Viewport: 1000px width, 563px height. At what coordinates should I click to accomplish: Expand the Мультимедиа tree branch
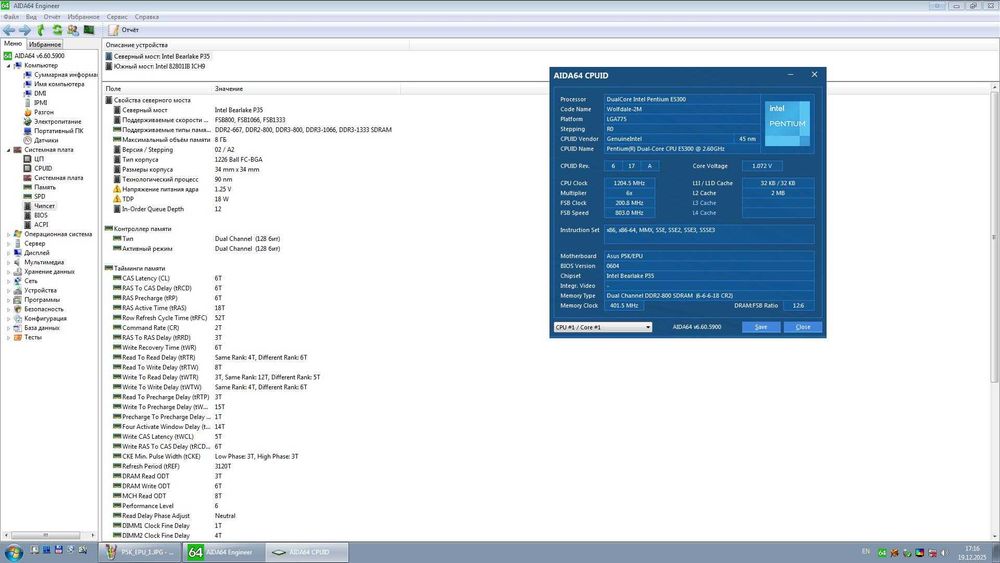[9, 262]
